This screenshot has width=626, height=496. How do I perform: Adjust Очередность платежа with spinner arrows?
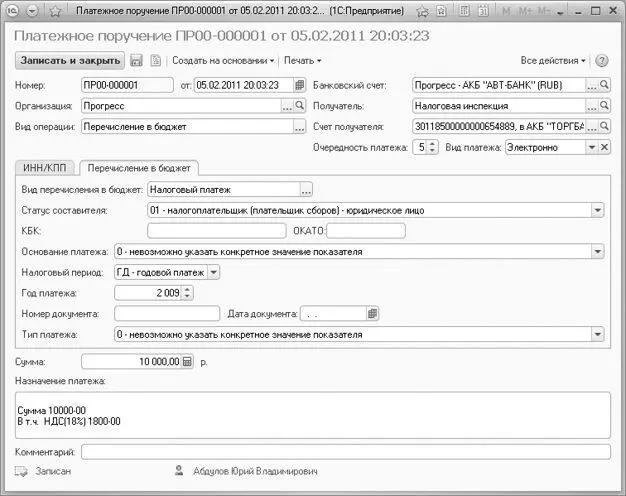[432, 147]
